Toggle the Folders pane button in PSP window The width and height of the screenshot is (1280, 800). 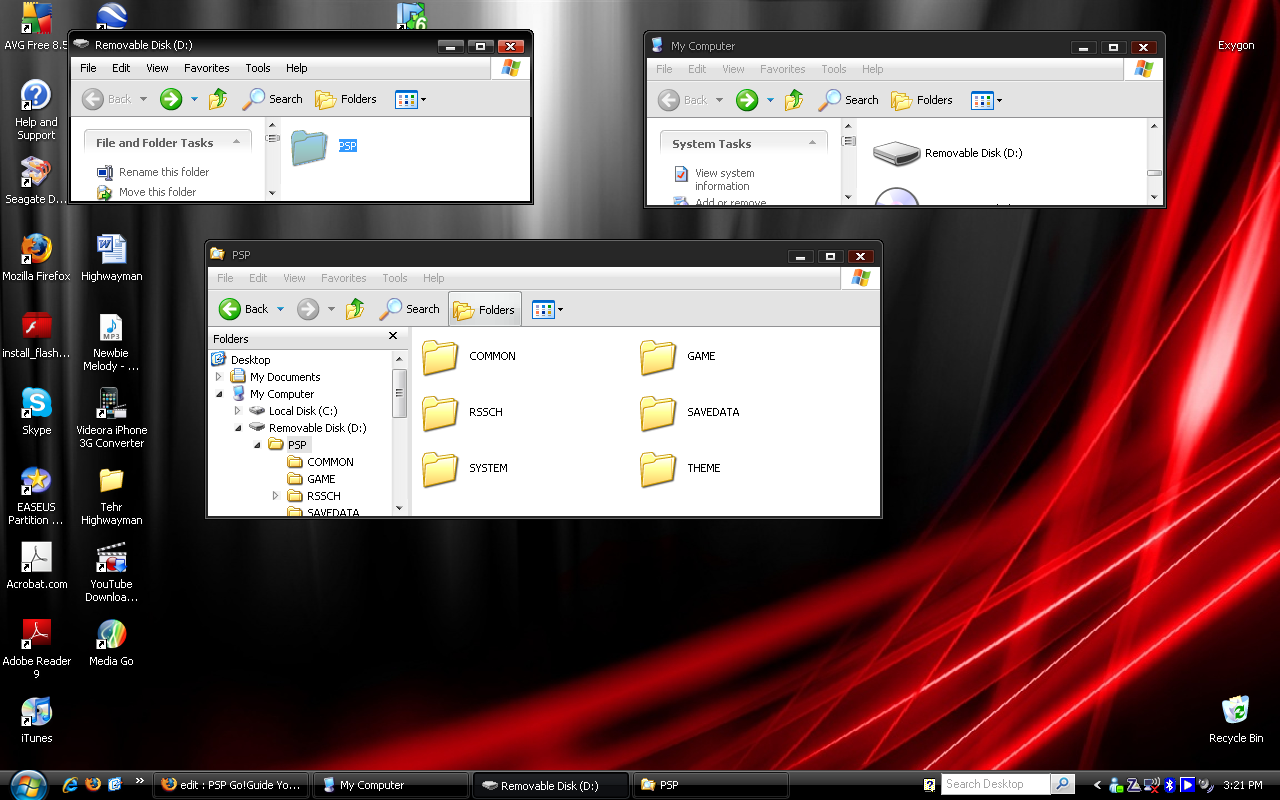coord(485,310)
